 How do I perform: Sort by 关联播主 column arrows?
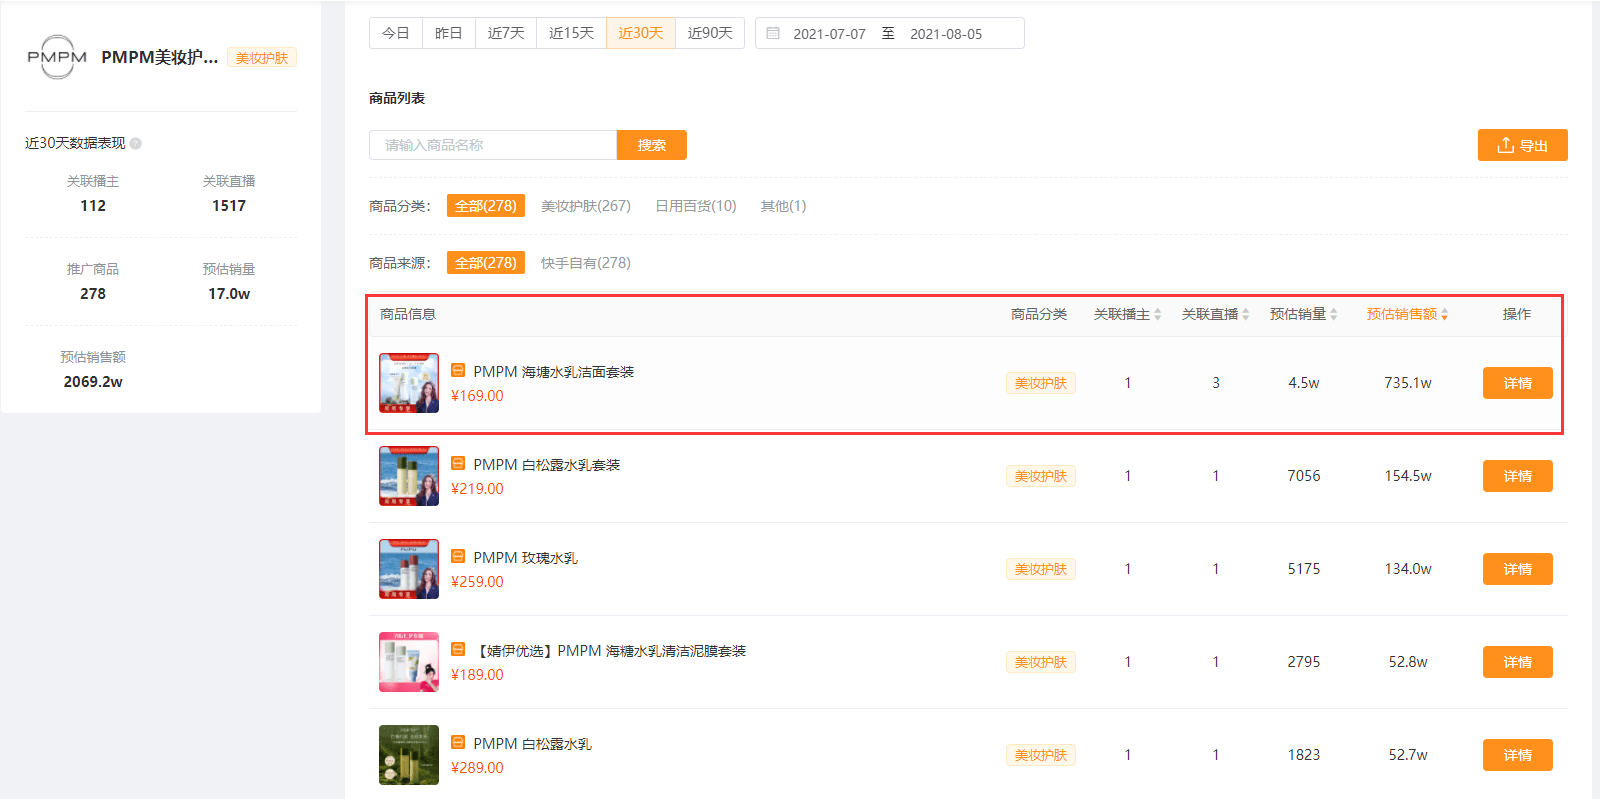1158,314
